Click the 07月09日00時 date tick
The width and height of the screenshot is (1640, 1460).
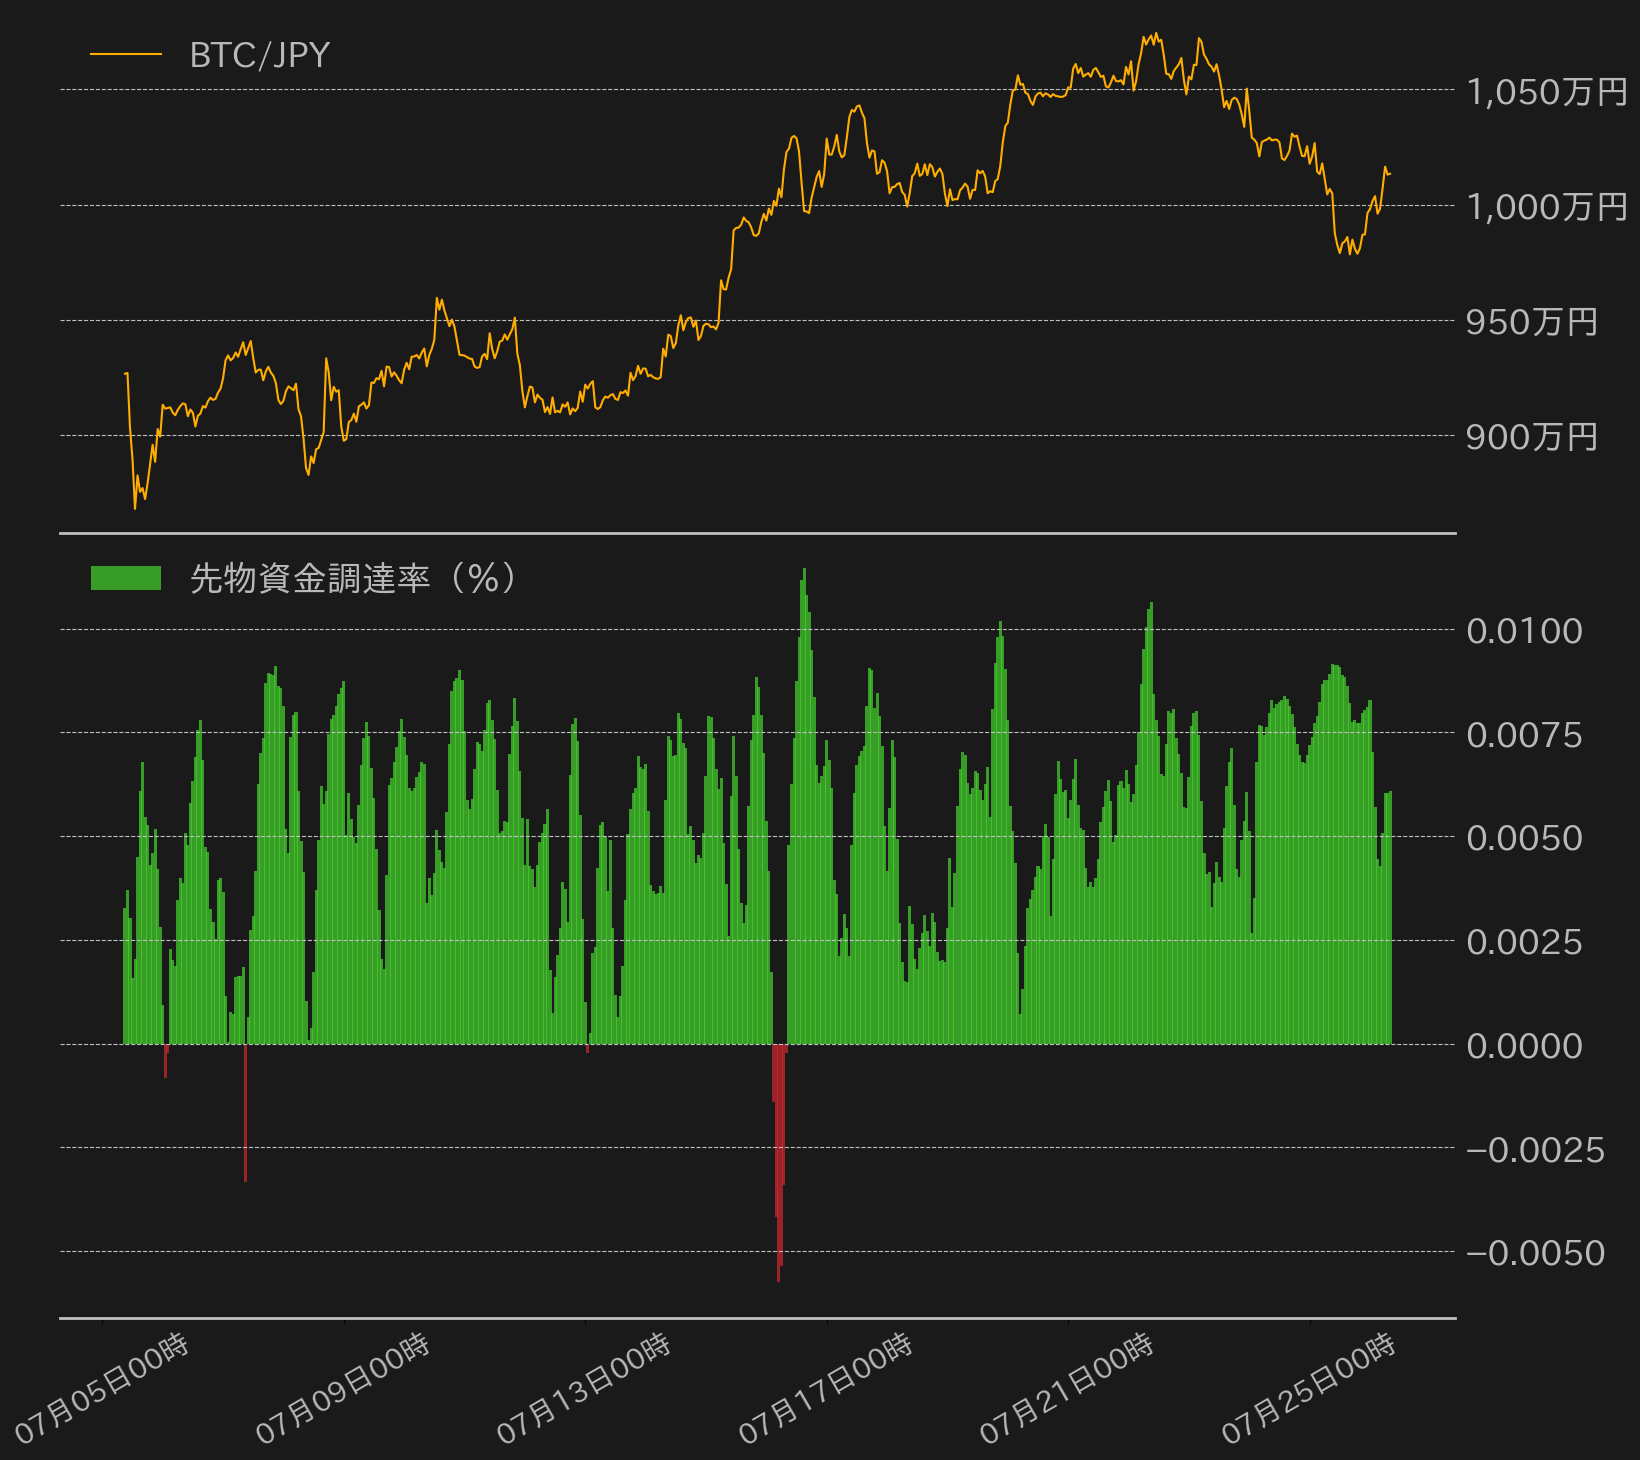tap(343, 1388)
